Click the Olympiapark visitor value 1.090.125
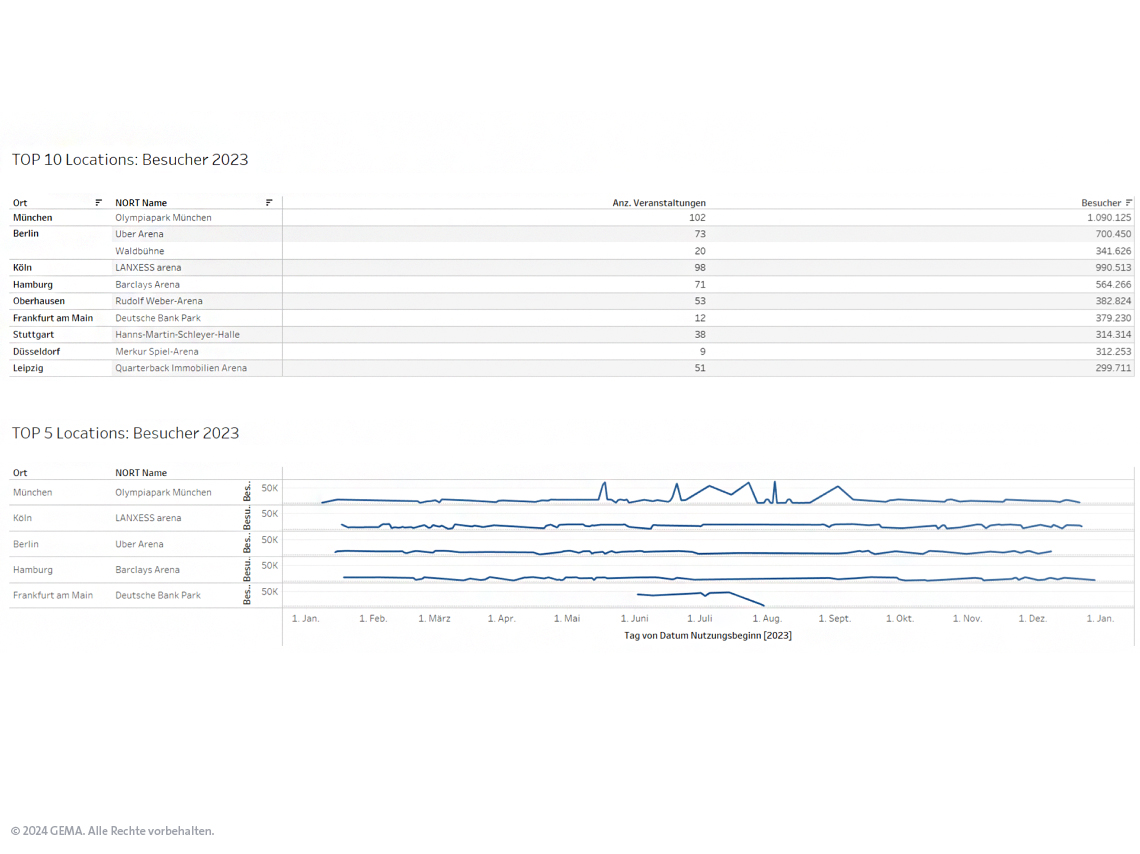Image resolution: width=1140 pixels, height=854 pixels. 1107,217
